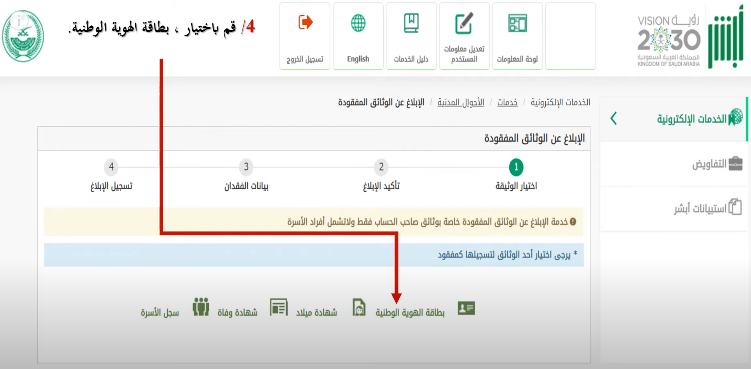This screenshot has width=751, height=369.
Task: Open the services guide (دليل الخدمات) book icon
Action: coord(411,23)
